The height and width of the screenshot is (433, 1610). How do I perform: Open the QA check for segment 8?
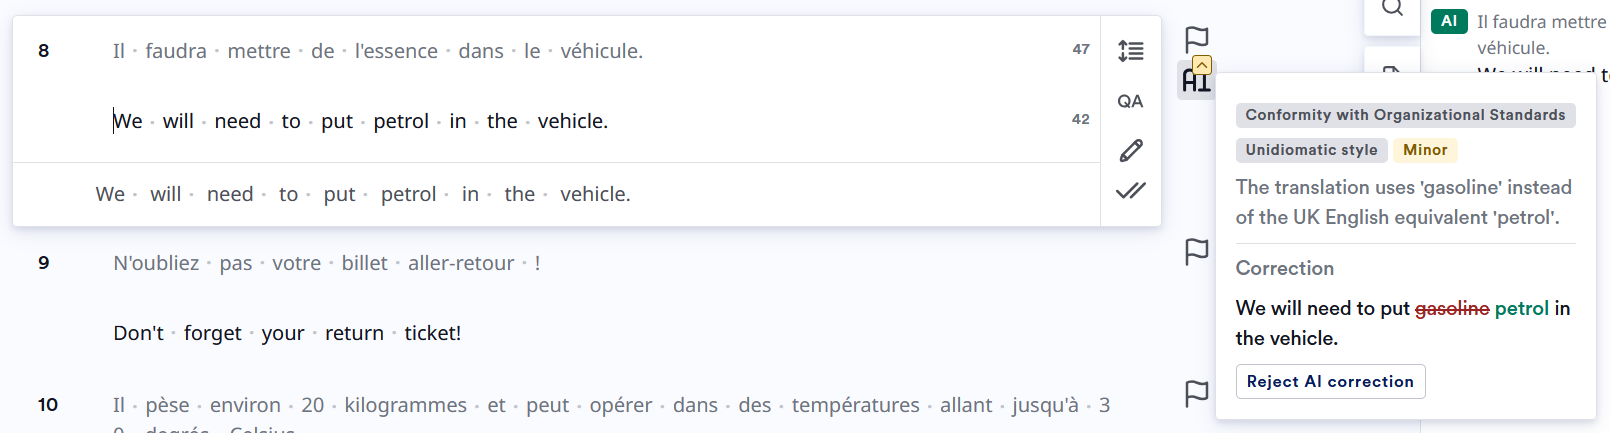pos(1130,101)
